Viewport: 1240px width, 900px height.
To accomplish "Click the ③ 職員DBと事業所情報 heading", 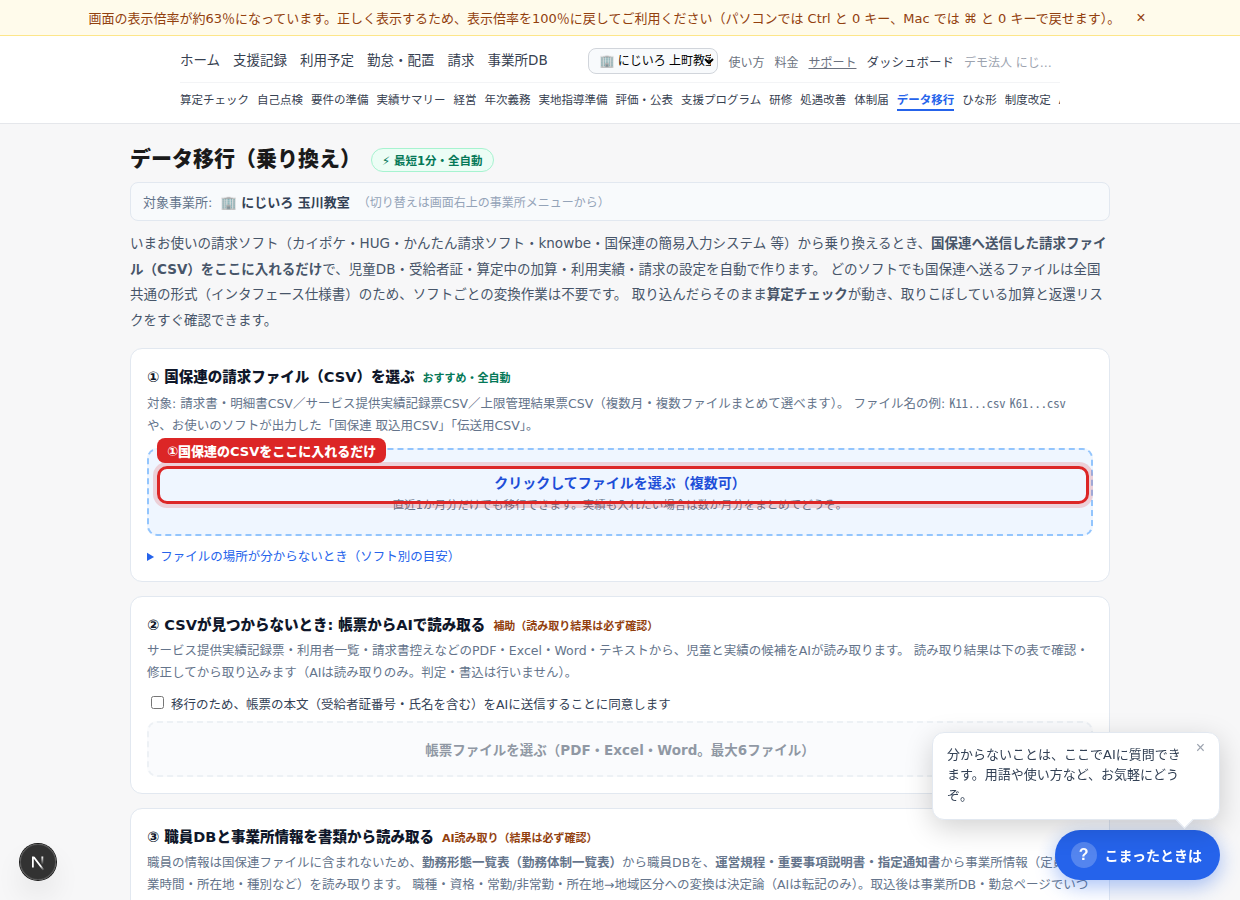I will tap(290, 837).
